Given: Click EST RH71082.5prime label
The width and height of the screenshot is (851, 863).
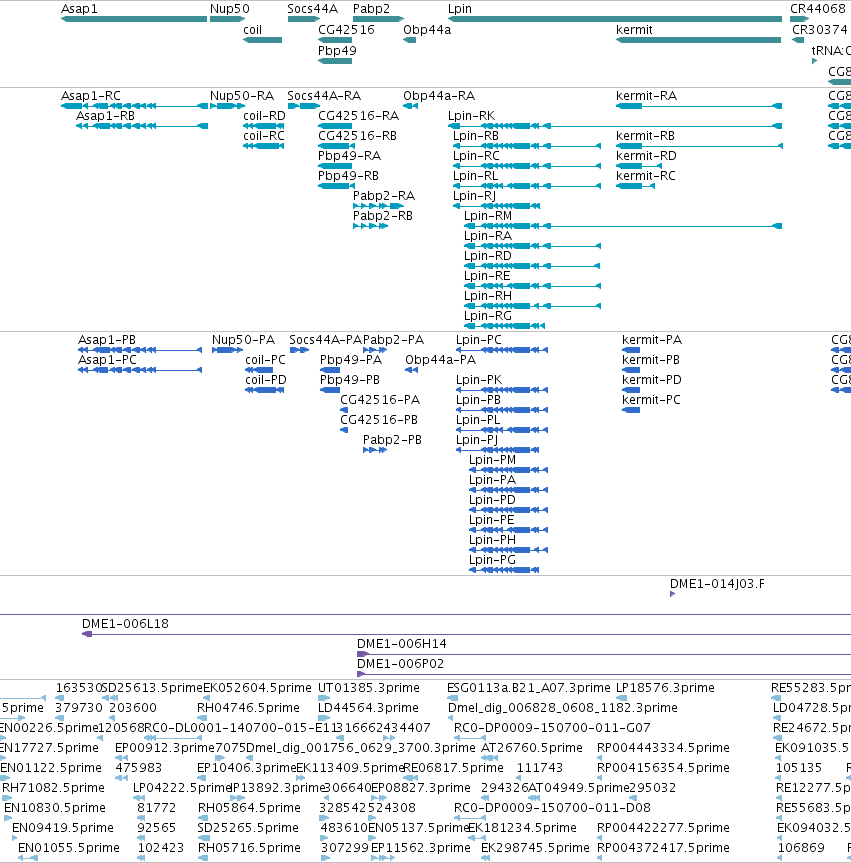Looking at the screenshot, I should click(53, 788).
